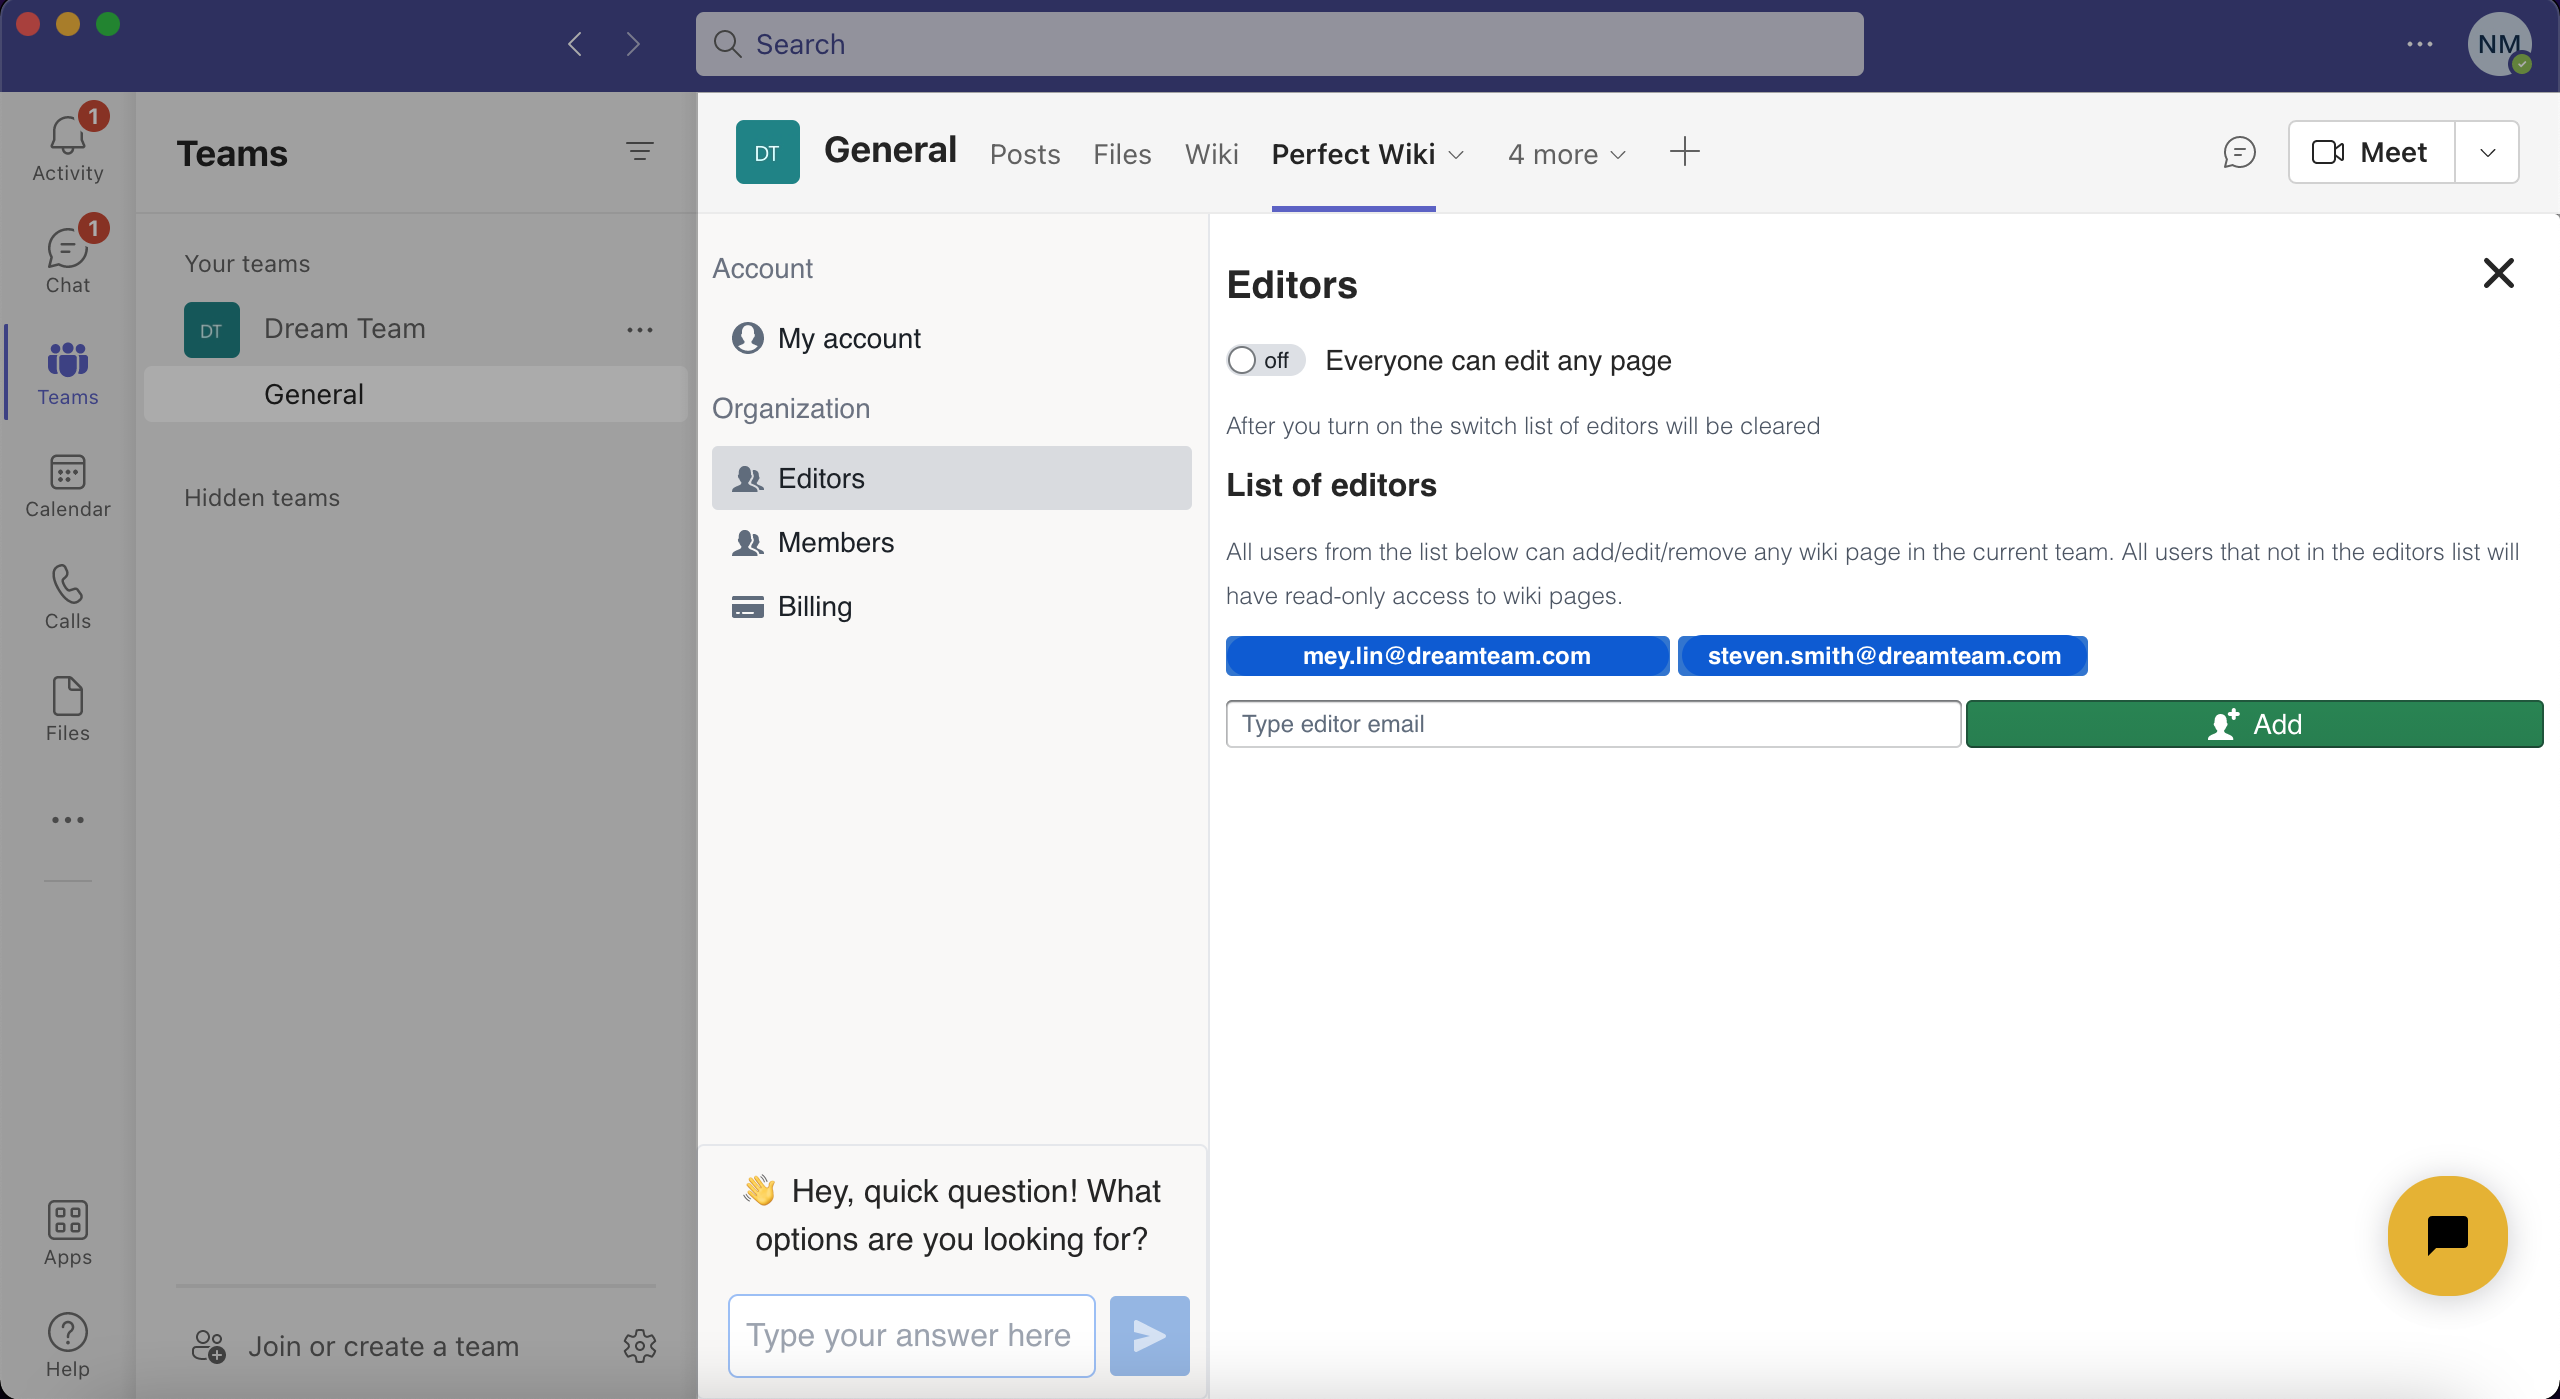Switch to the Wiki tab
2560x1399 pixels.
[x=1210, y=154]
